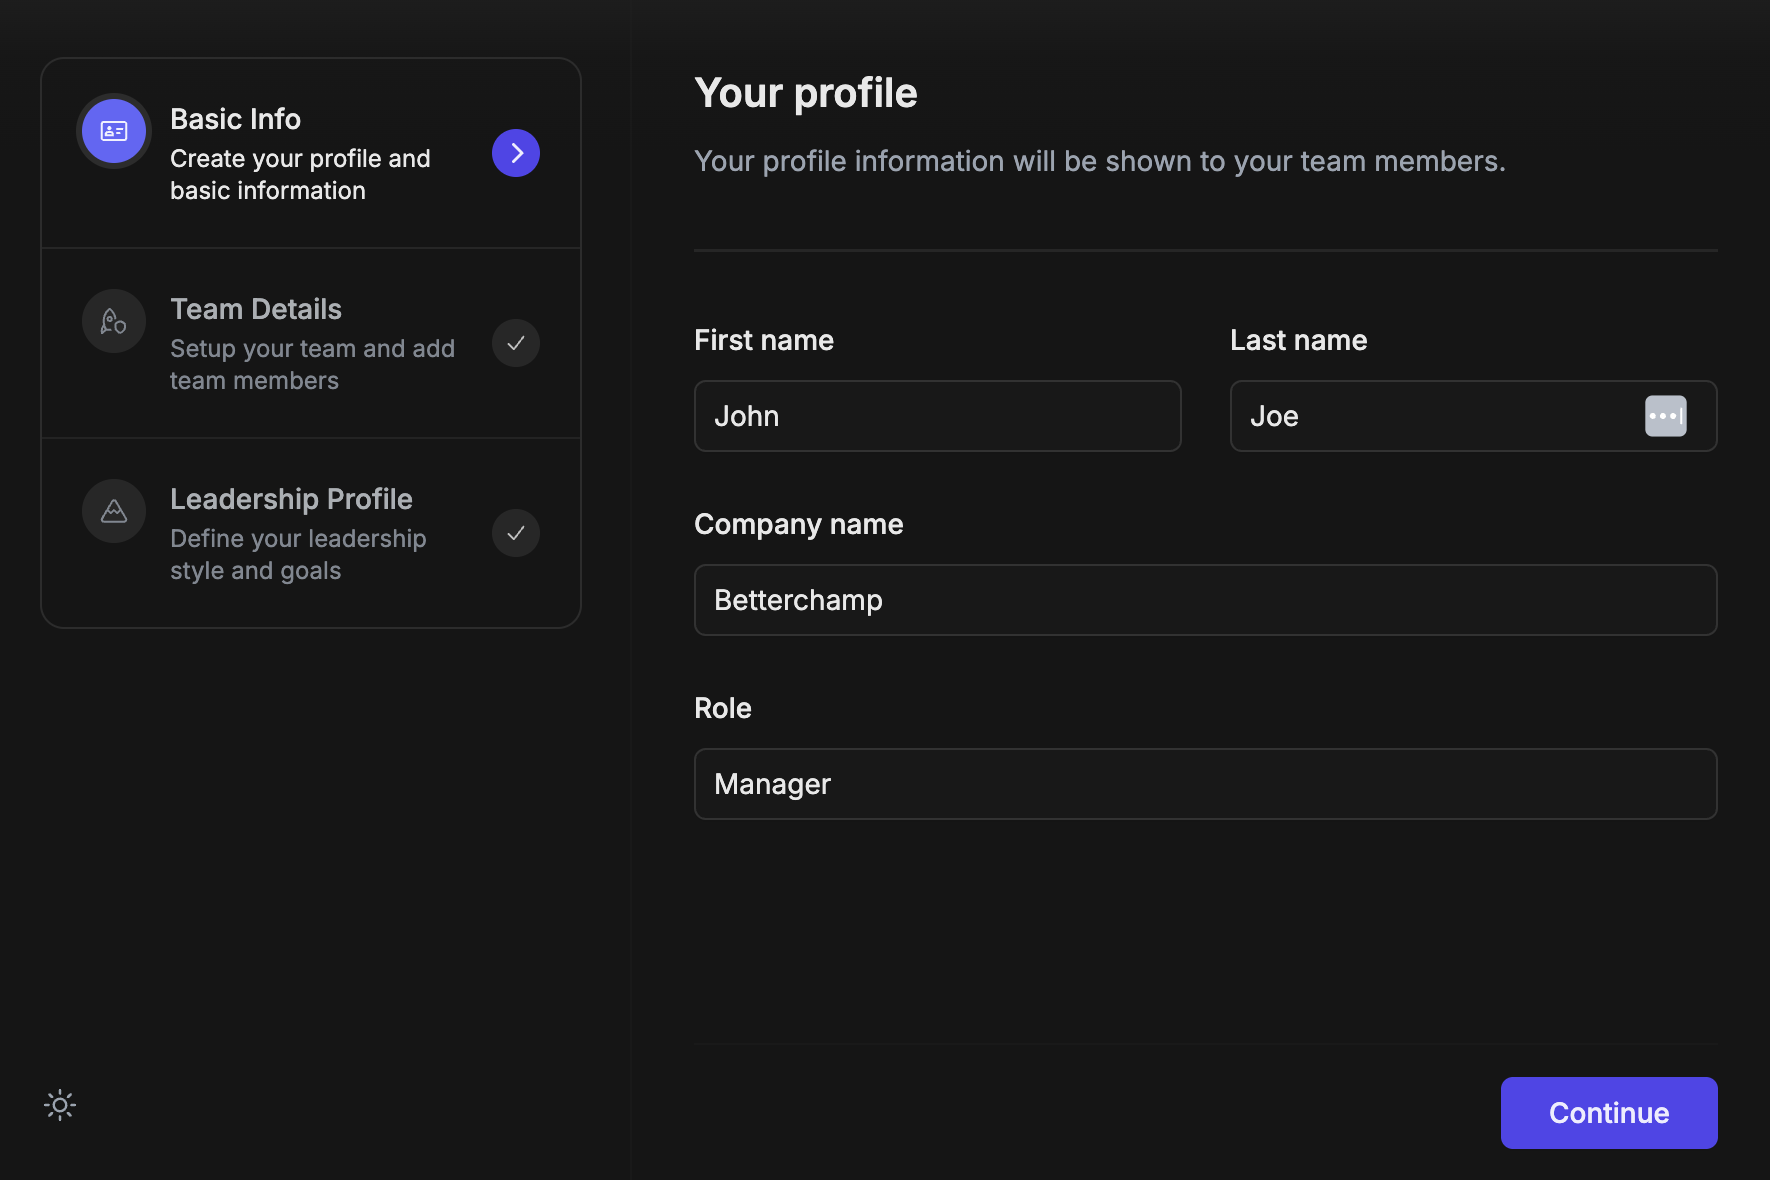
Task: Click the Role field showing Manager
Action: (1205, 784)
